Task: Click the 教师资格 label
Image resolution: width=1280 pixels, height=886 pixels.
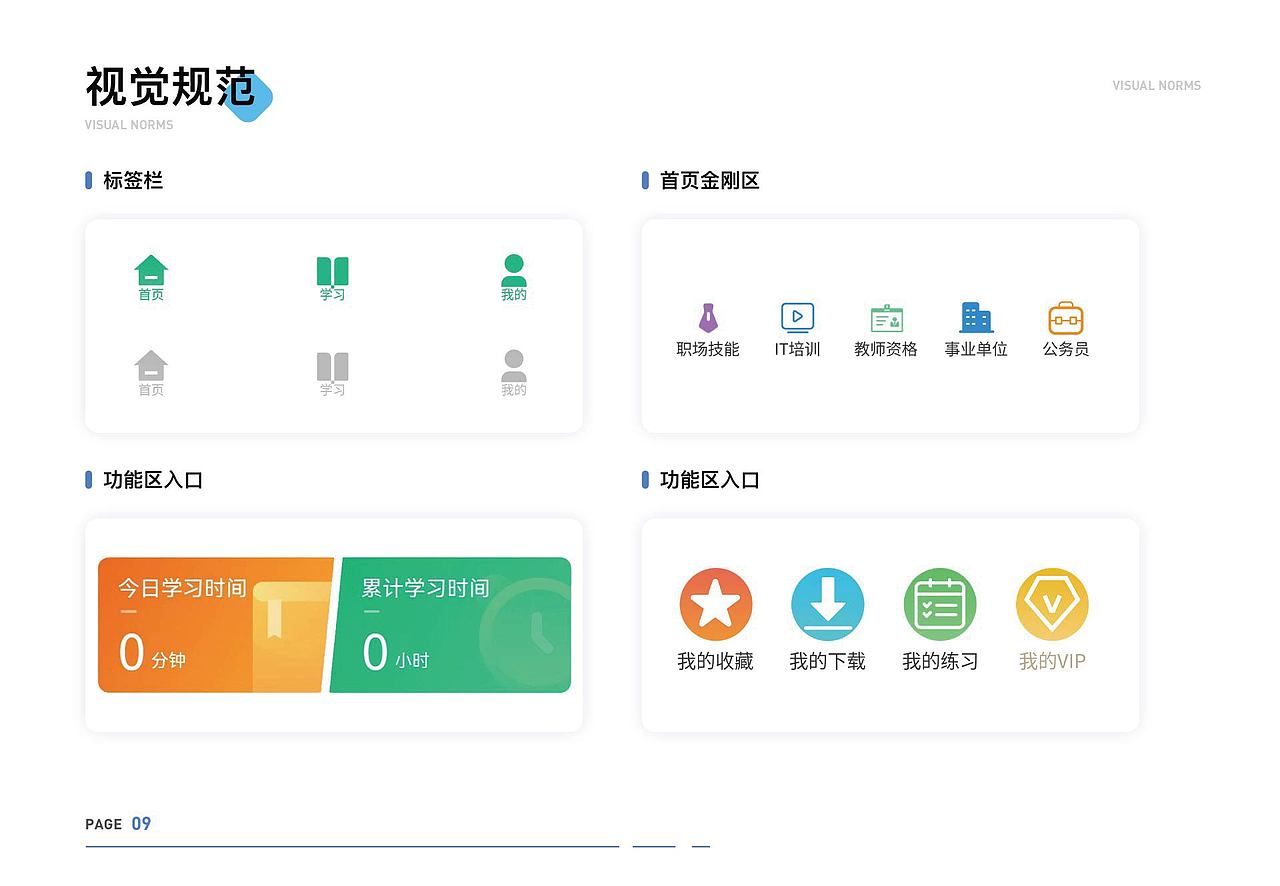Action: pos(886,349)
